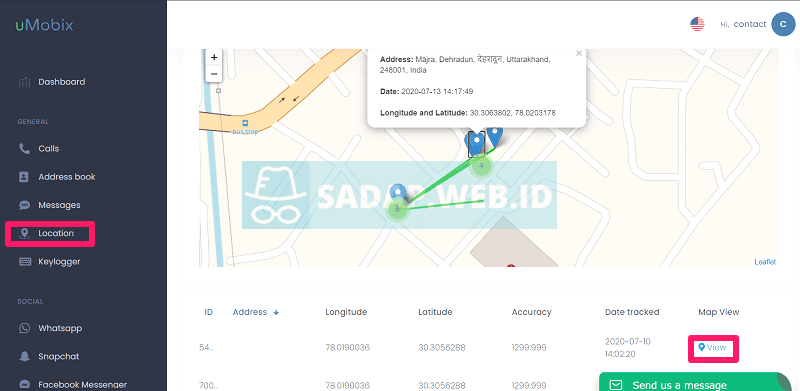Open the Calls section
Image resolution: width=800 pixels, height=391 pixels.
[48, 149]
